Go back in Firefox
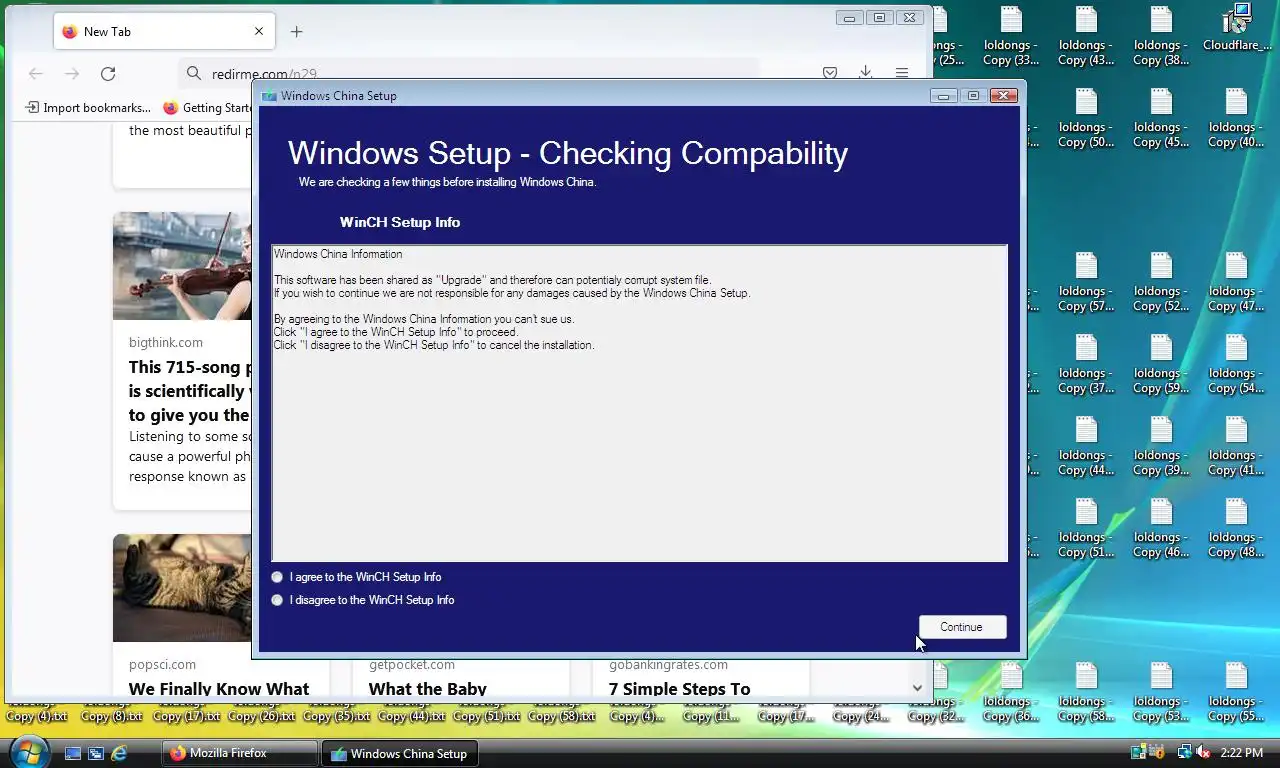Image resolution: width=1280 pixels, height=768 pixels. [x=36, y=73]
